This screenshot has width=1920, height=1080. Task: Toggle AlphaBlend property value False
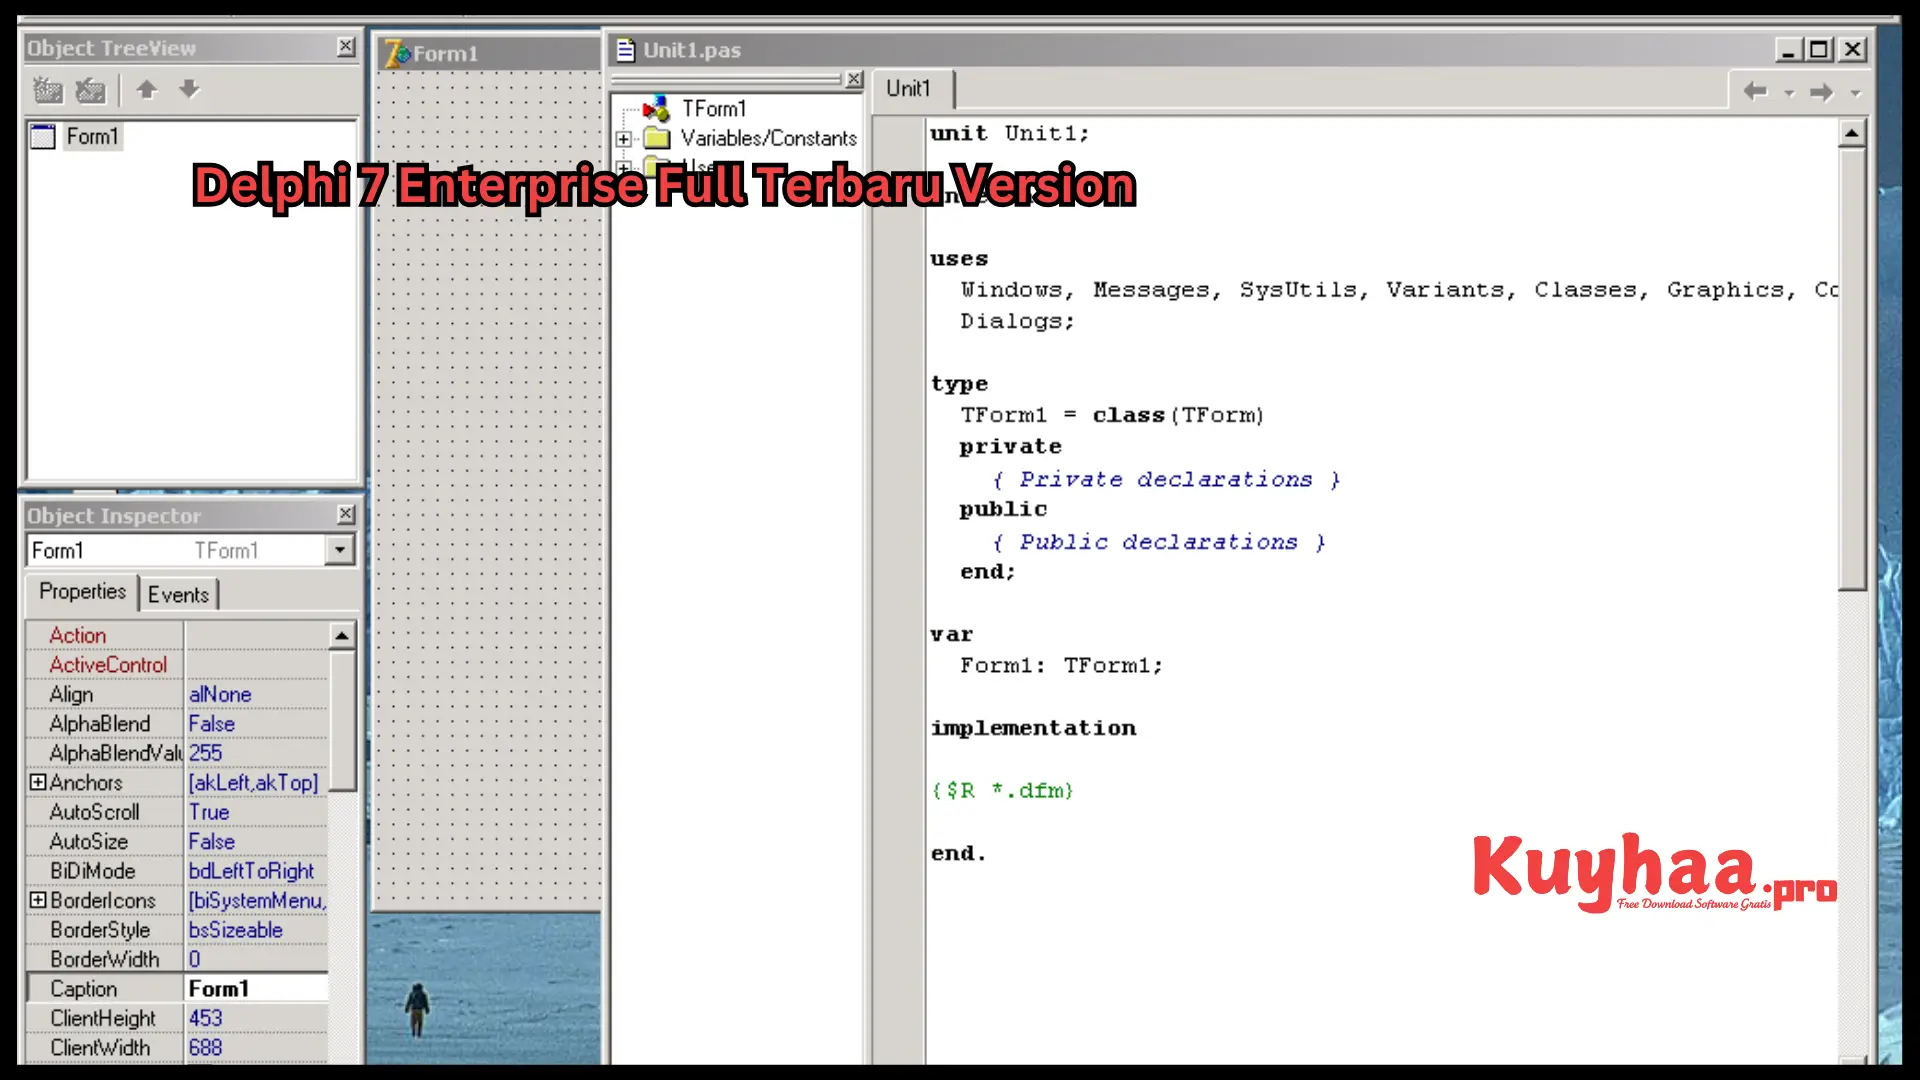[210, 723]
